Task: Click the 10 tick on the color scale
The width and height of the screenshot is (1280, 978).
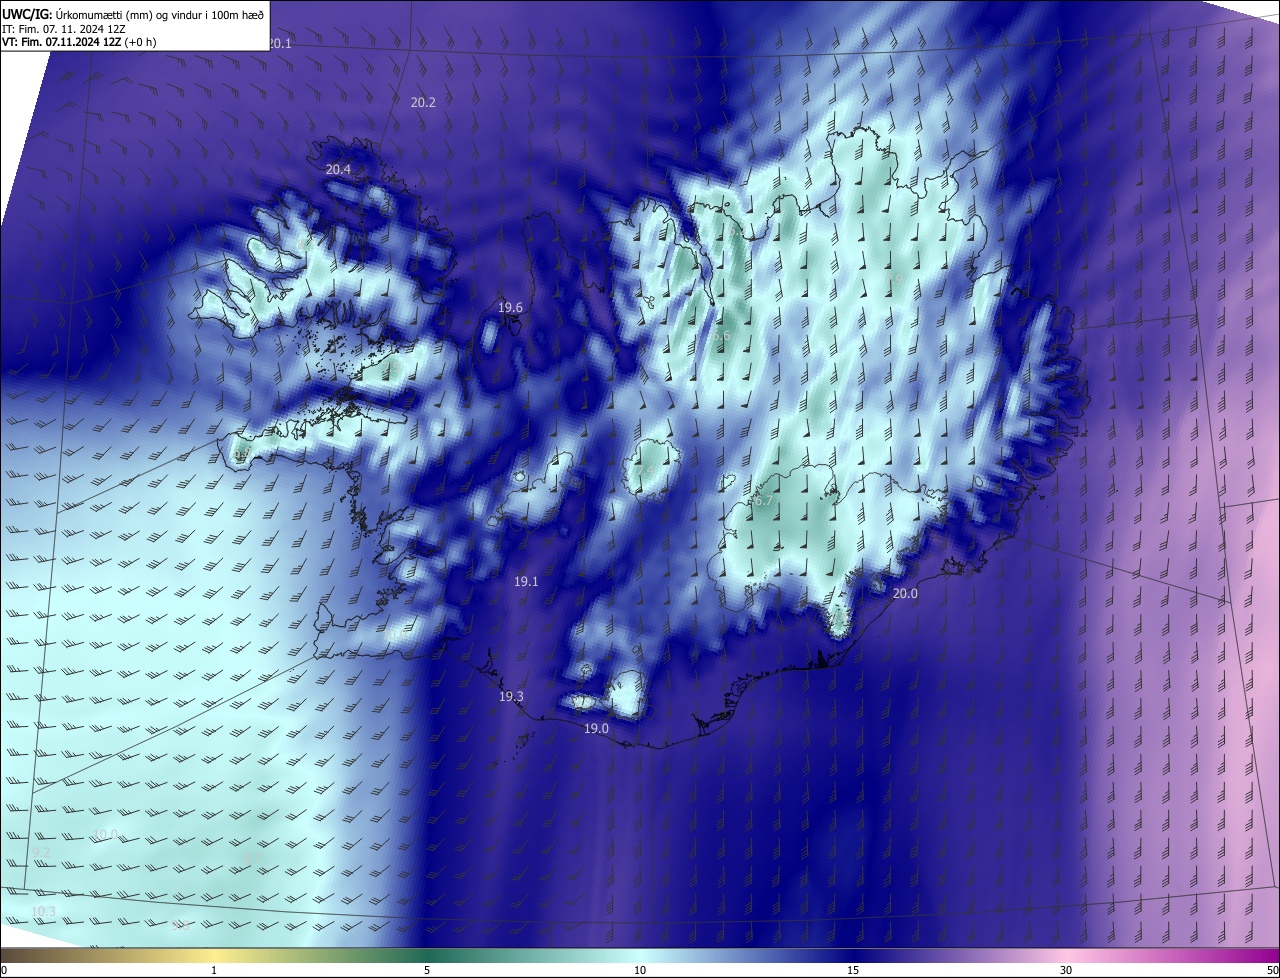Action: [x=640, y=971]
